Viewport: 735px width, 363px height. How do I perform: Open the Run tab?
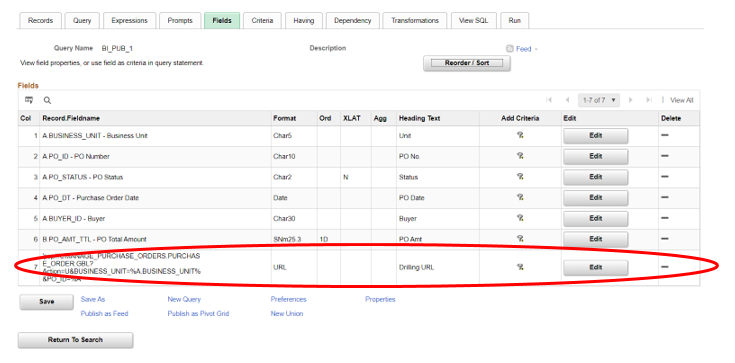click(515, 21)
